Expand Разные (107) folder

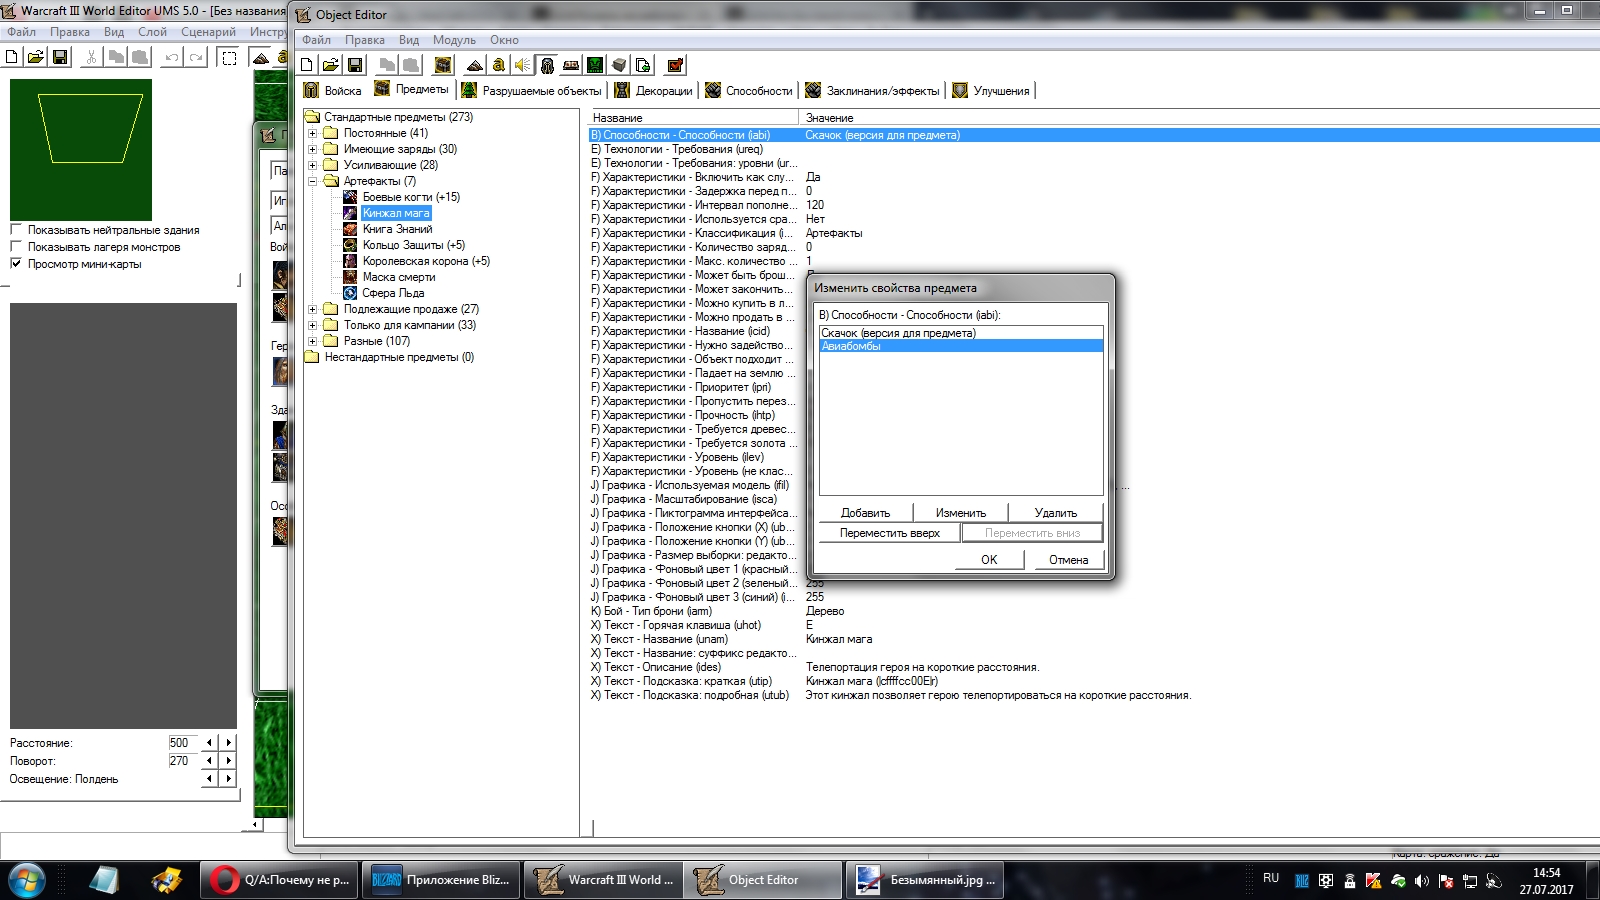click(312, 341)
